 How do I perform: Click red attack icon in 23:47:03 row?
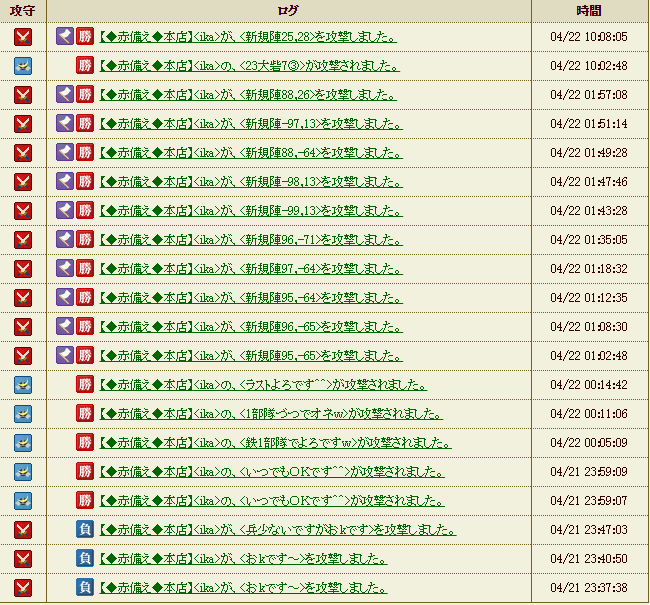[23, 530]
